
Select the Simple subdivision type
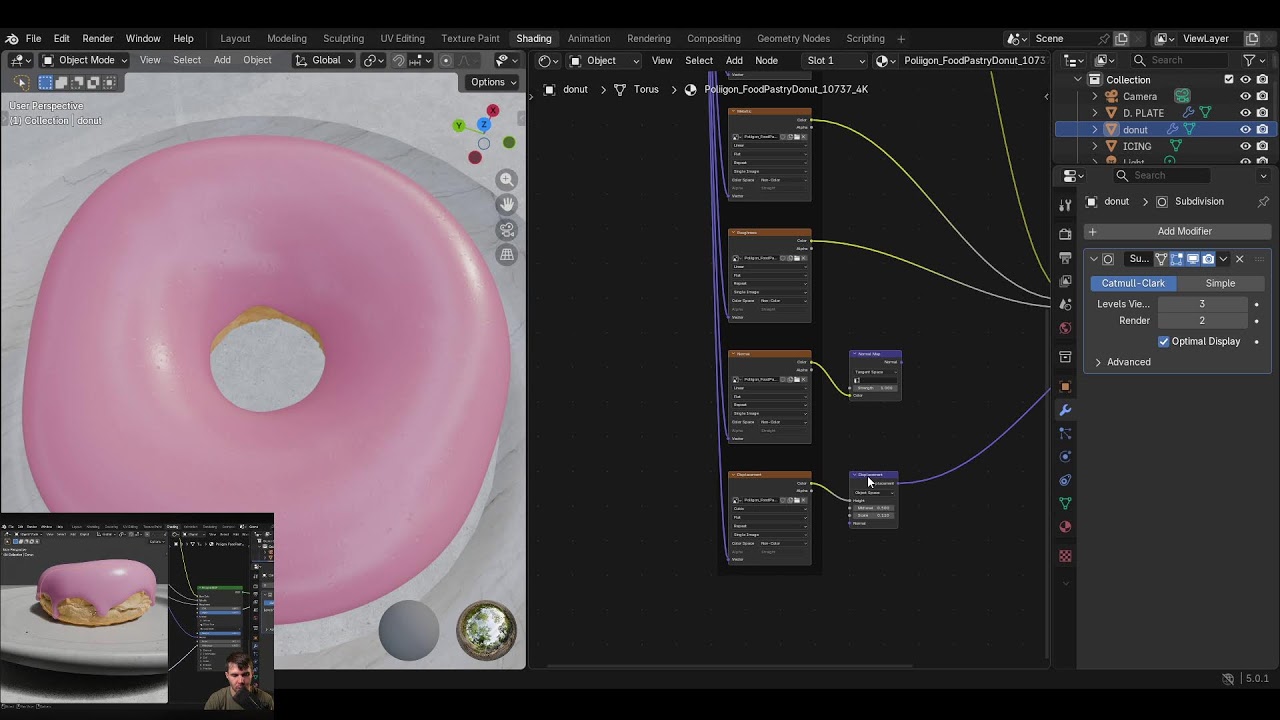click(x=1220, y=283)
